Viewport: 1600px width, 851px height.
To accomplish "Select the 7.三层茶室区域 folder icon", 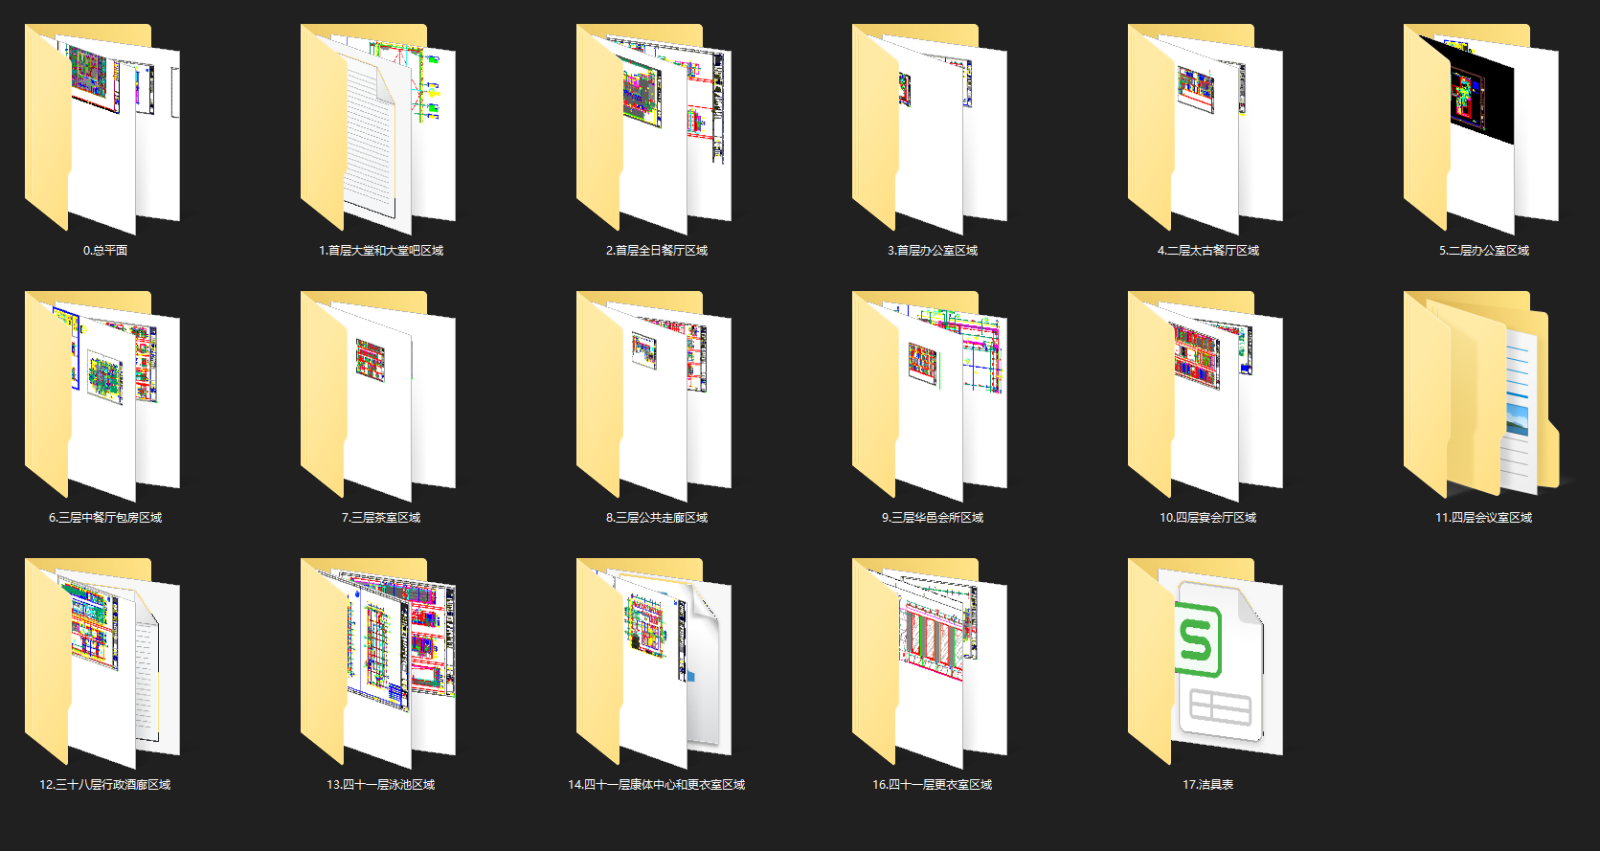I will tap(378, 396).
